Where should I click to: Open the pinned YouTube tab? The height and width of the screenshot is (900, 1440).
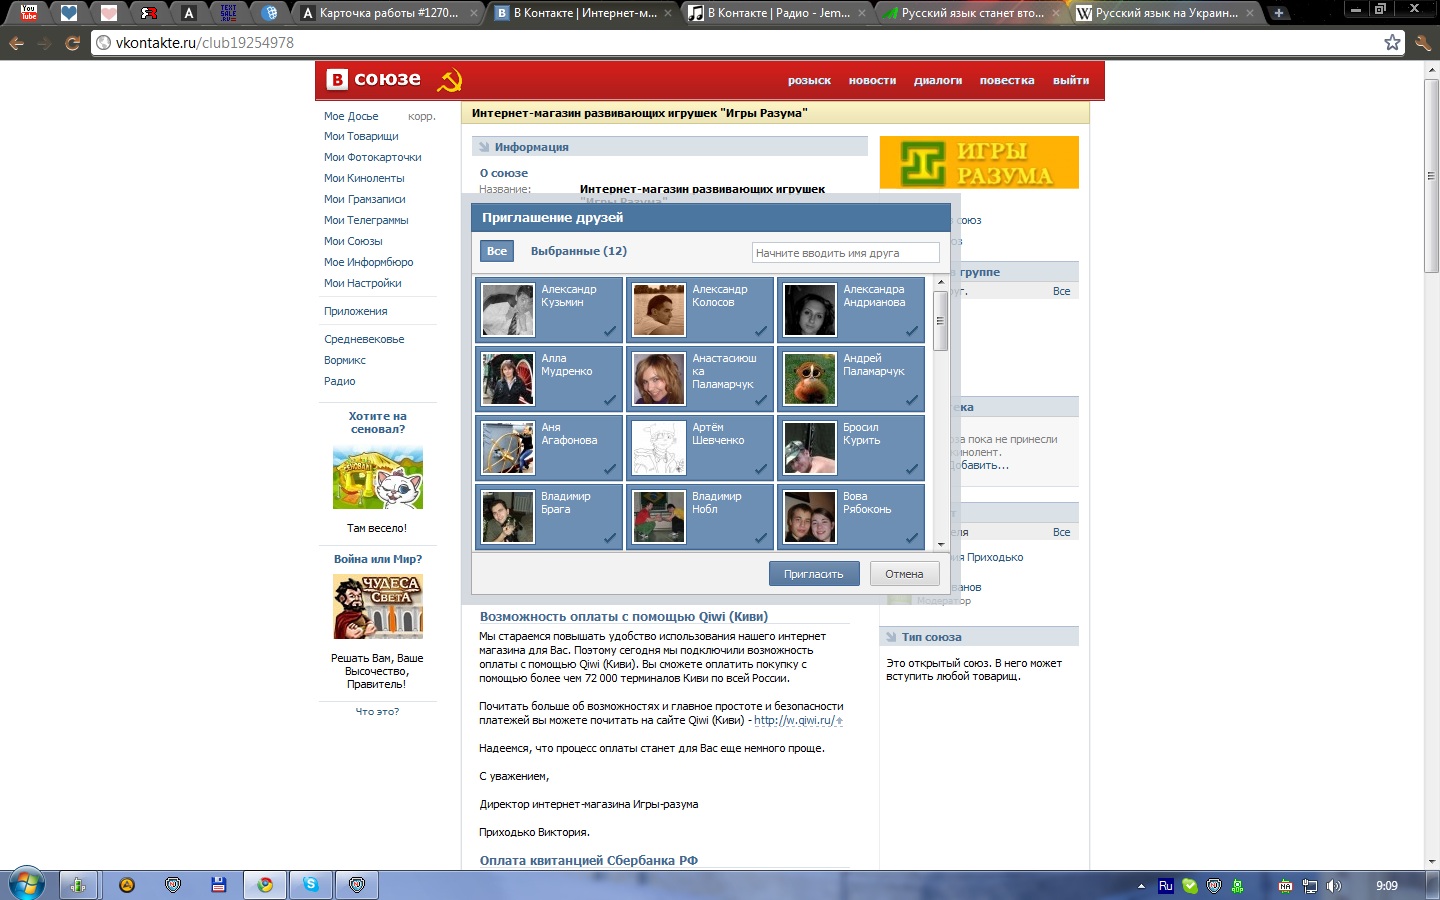click(x=29, y=13)
